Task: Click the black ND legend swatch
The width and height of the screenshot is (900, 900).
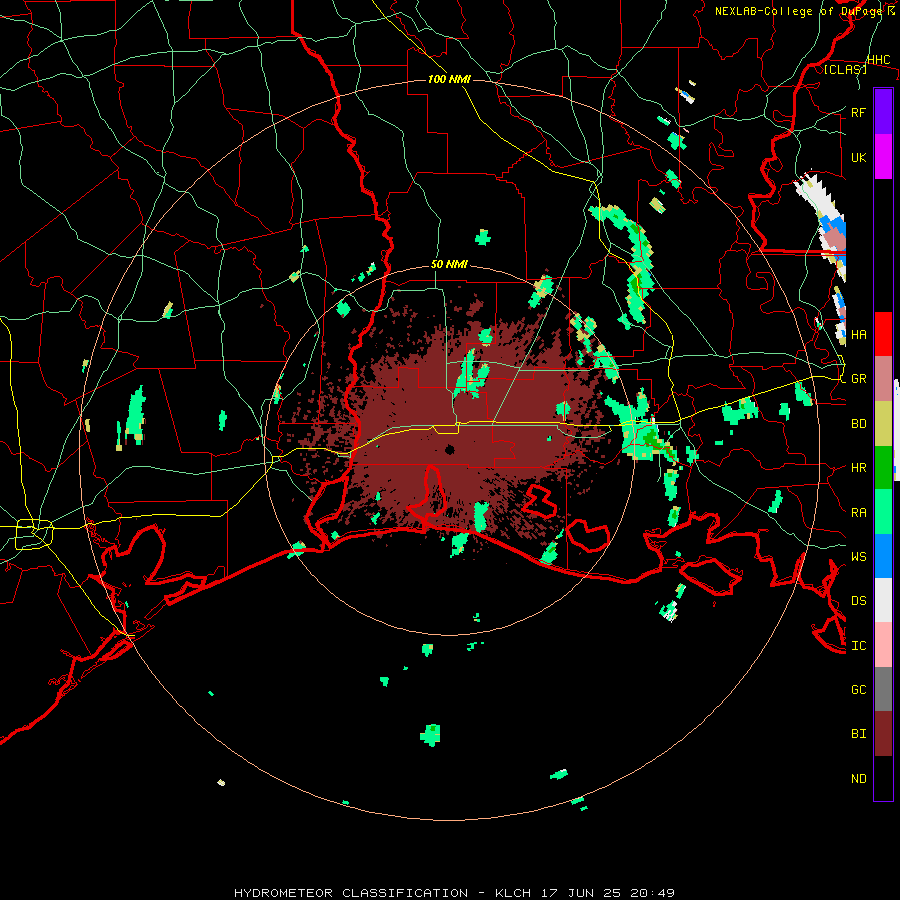Action: (883, 778)
